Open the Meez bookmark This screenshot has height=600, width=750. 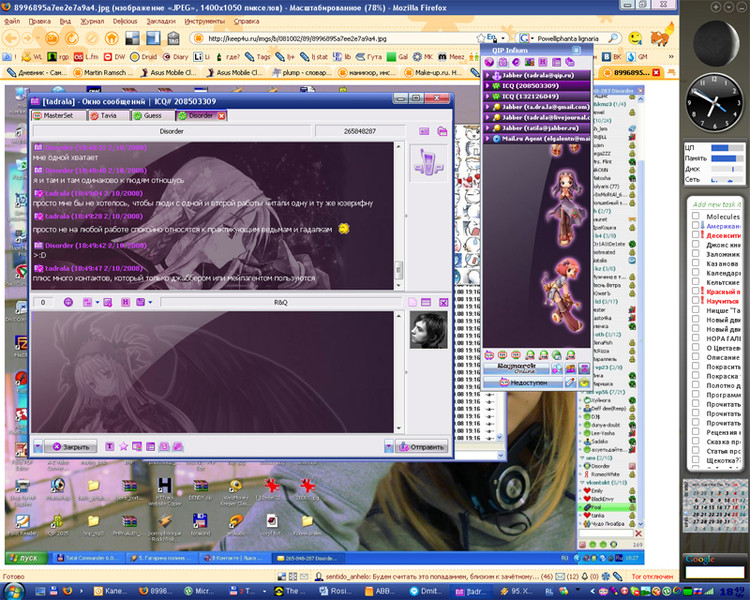[452, 56]
